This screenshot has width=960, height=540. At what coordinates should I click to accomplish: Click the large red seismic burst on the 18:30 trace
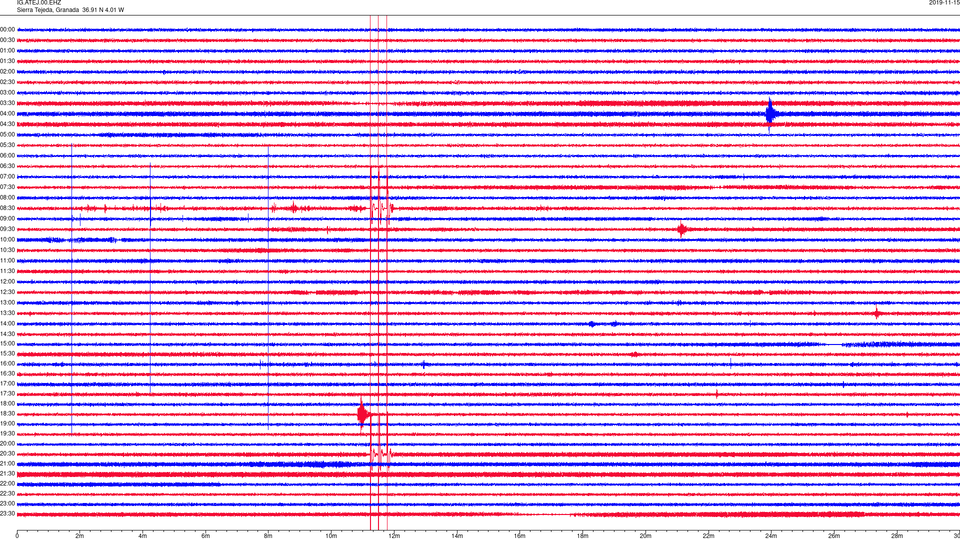[x=363, y=414]
